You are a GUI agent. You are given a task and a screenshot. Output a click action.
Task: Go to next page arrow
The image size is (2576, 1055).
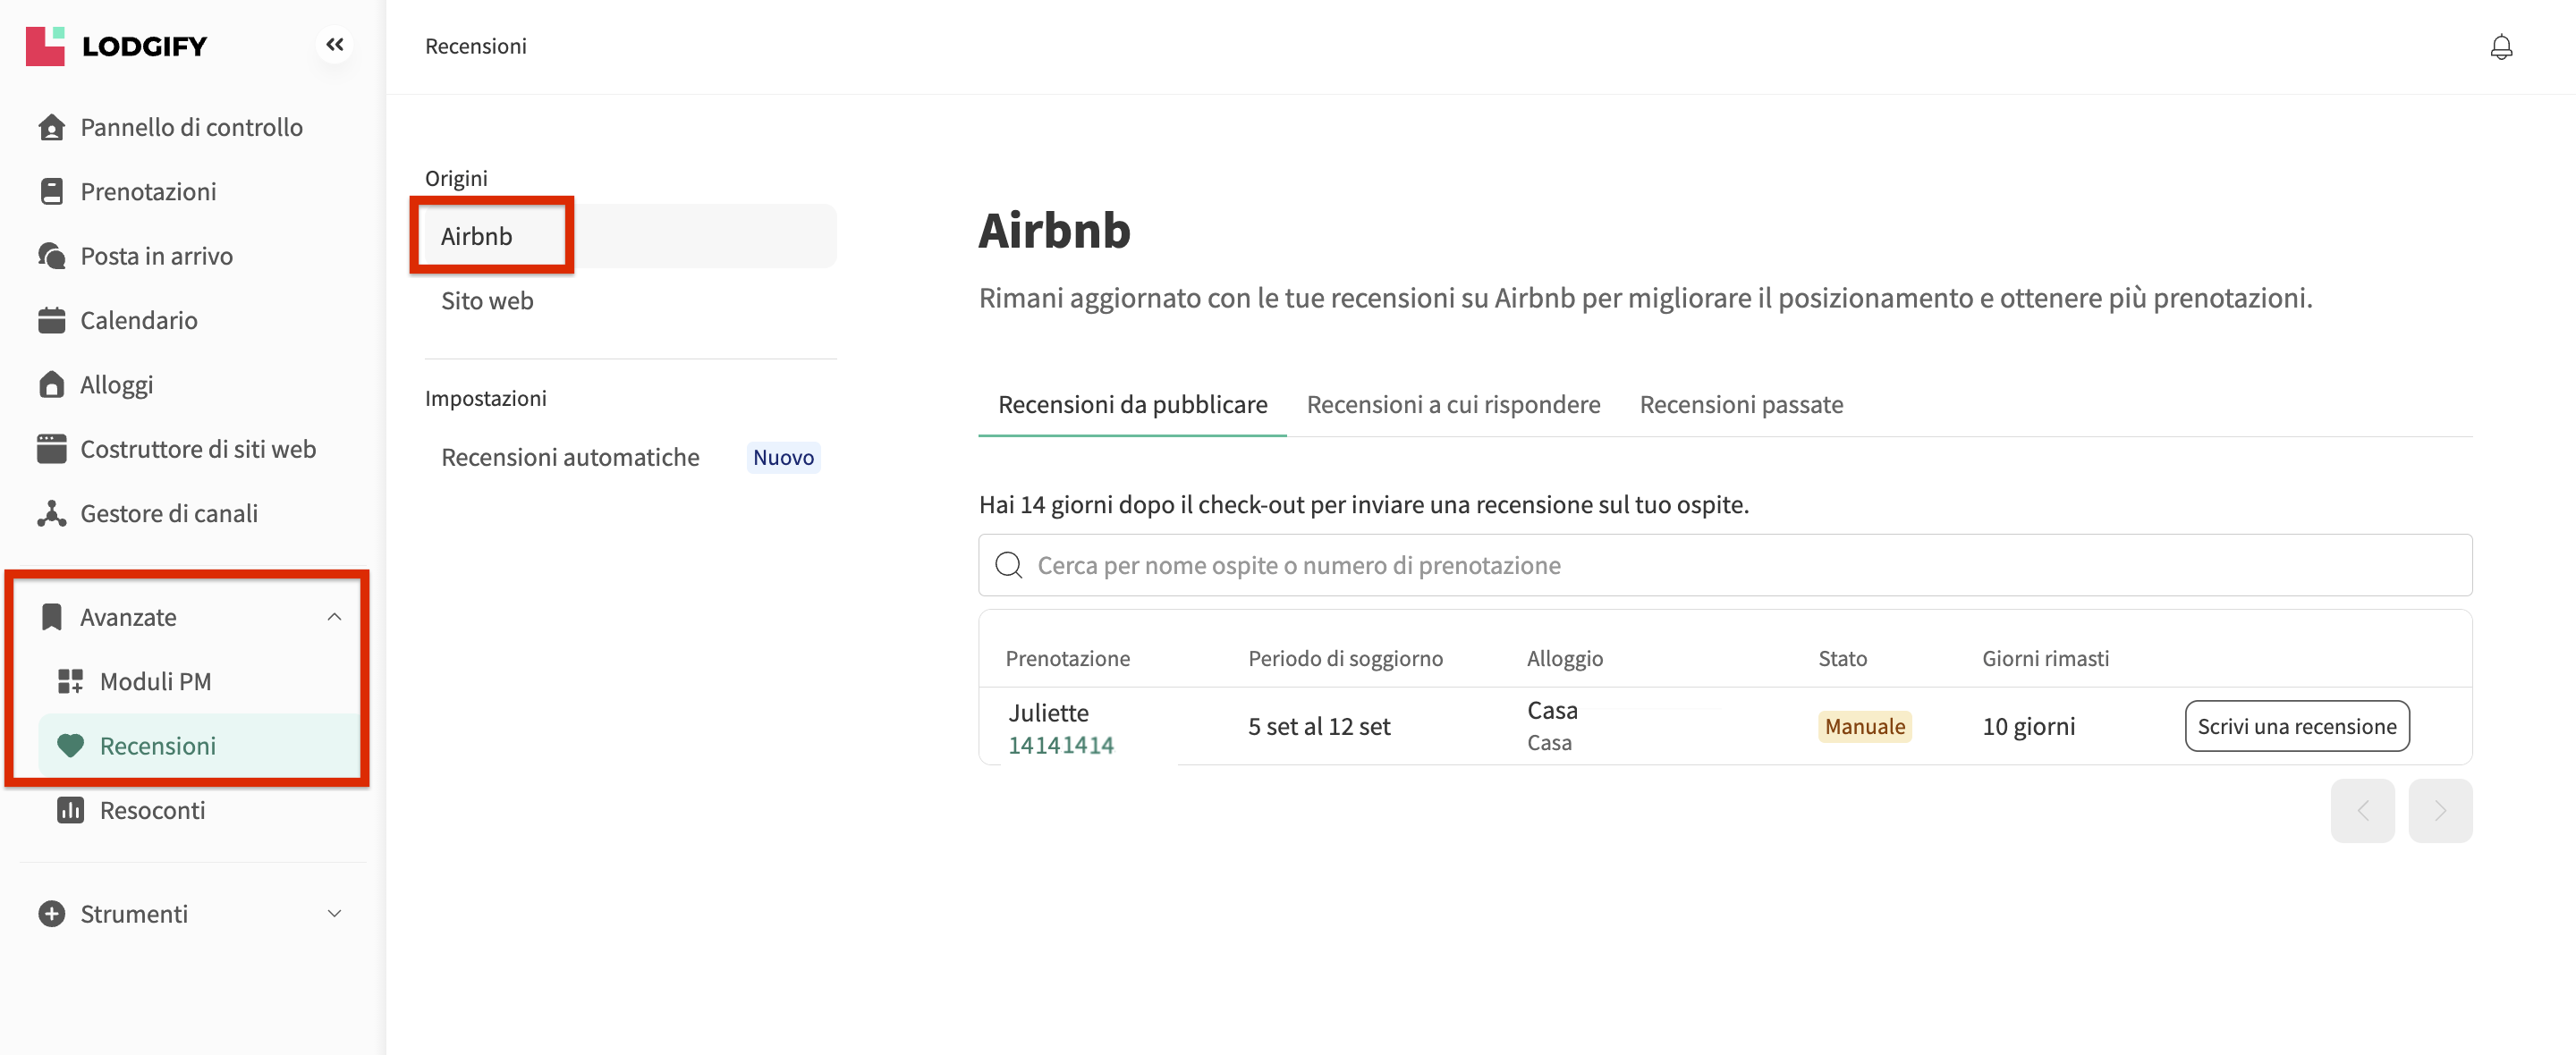[x=2439, y=811]
